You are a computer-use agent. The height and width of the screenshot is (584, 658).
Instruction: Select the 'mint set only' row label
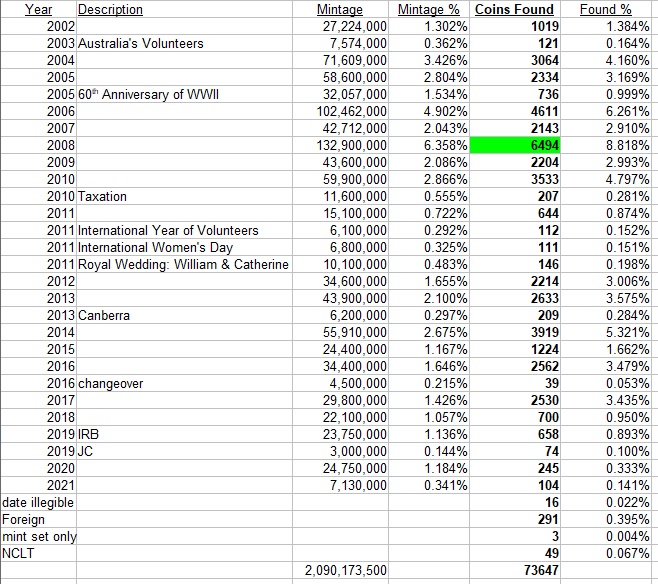39,536
